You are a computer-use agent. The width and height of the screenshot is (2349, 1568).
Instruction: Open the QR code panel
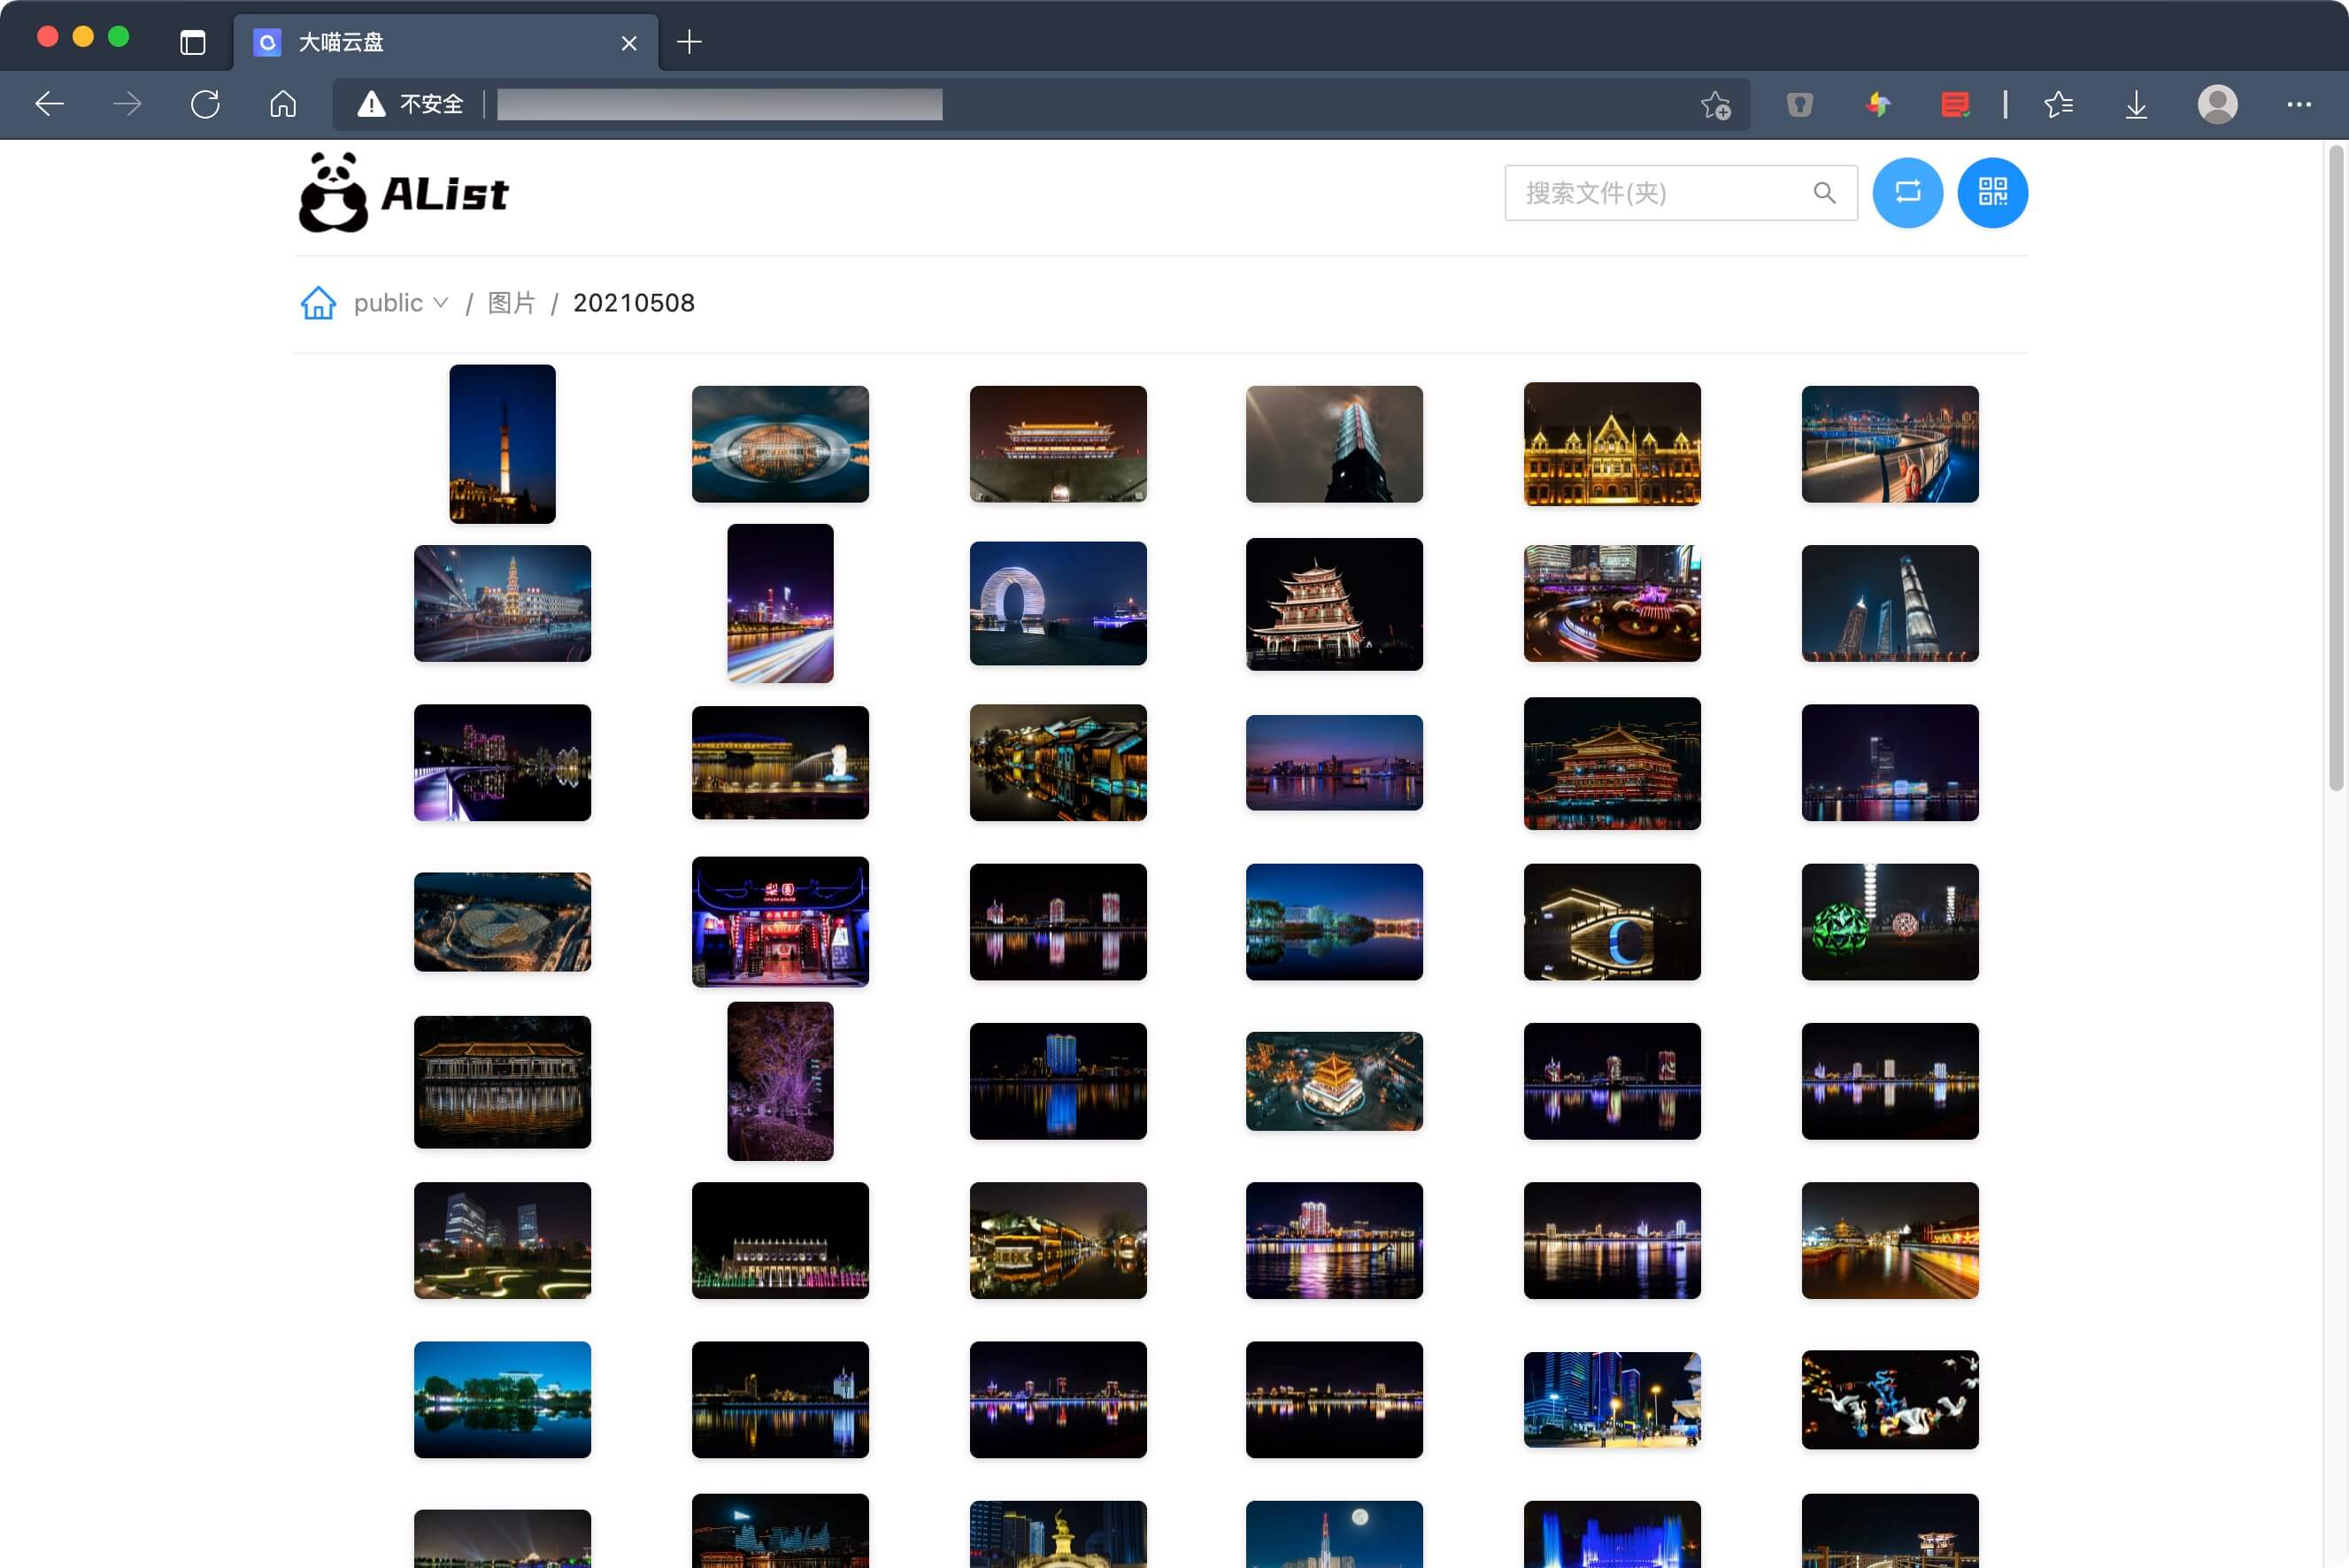point(1992,192)
